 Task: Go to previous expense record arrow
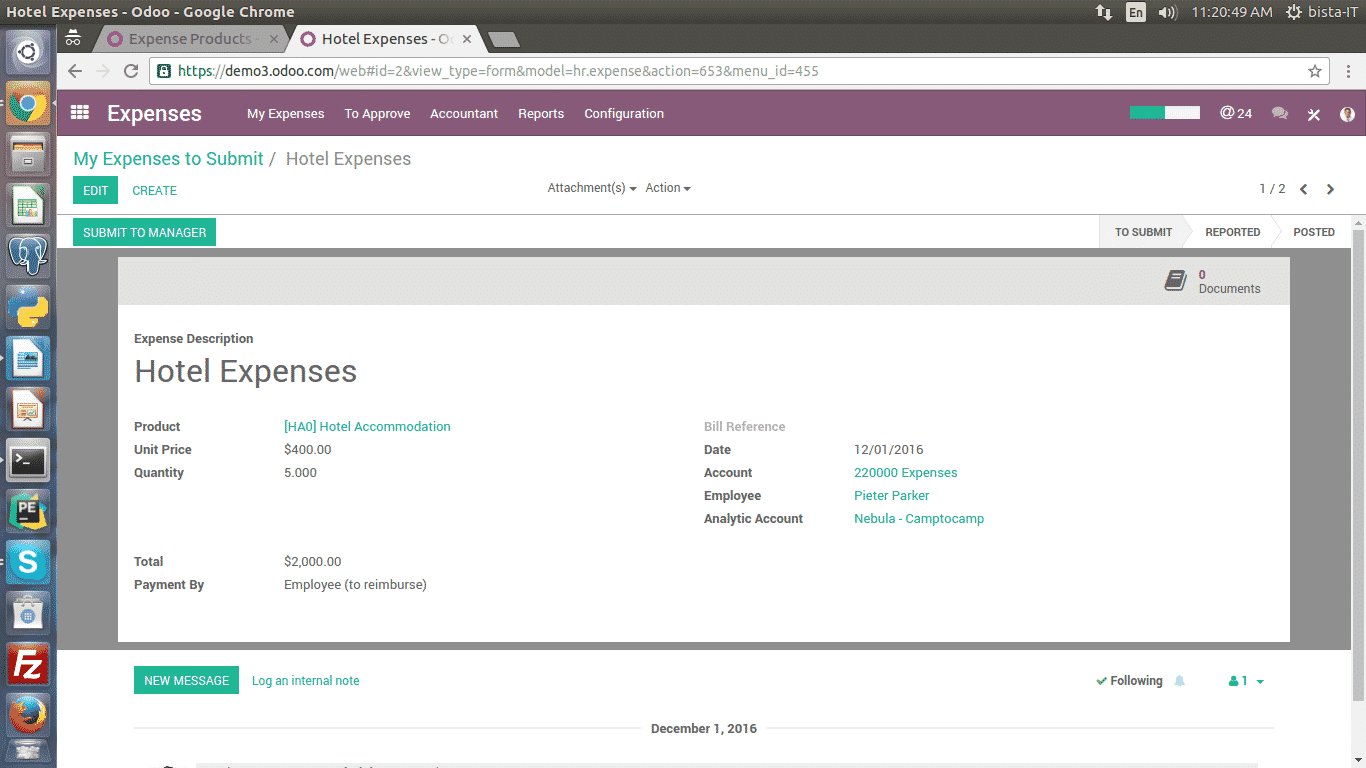tap(1304, 189)
